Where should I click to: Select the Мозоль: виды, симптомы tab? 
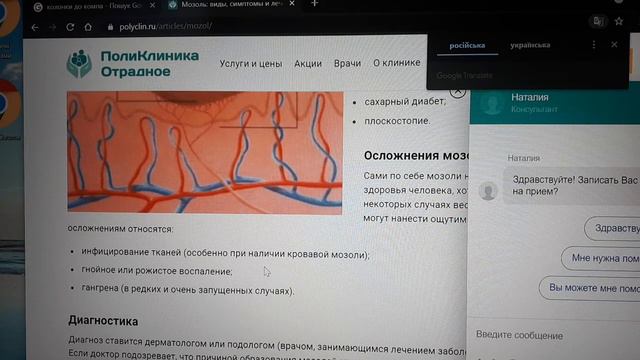[231, 4]
